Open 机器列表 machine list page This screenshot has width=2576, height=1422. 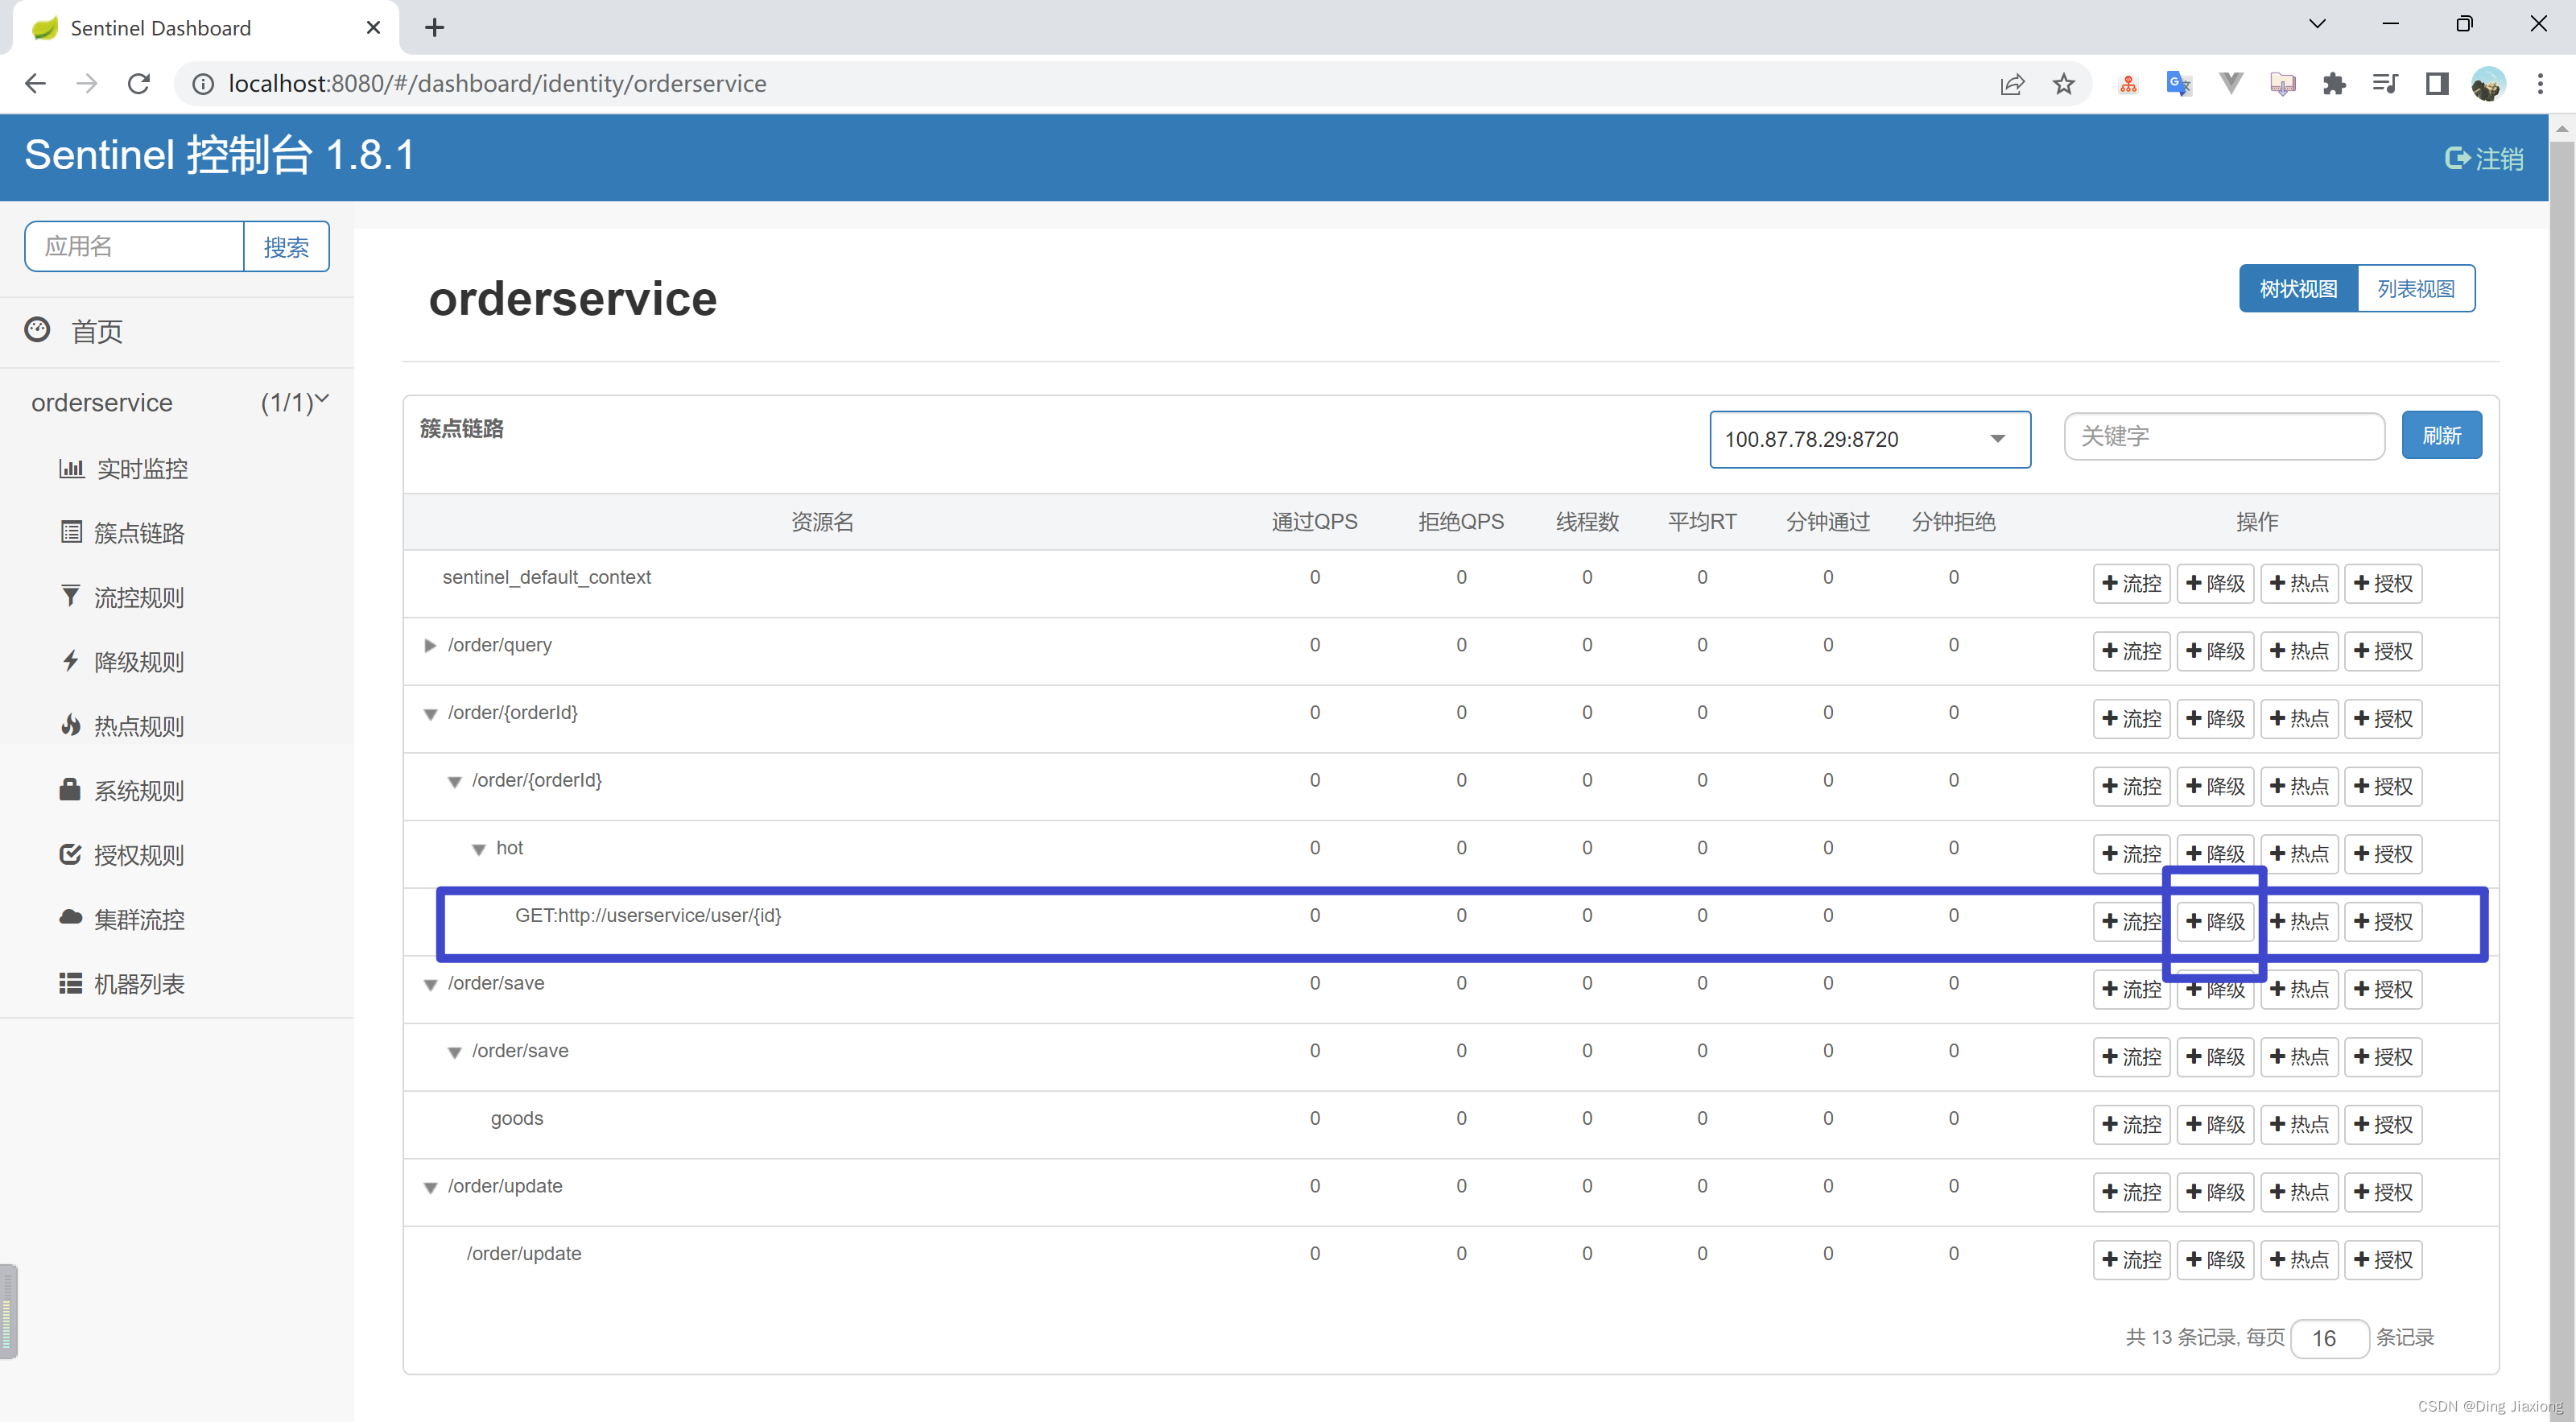click(138, 984)
